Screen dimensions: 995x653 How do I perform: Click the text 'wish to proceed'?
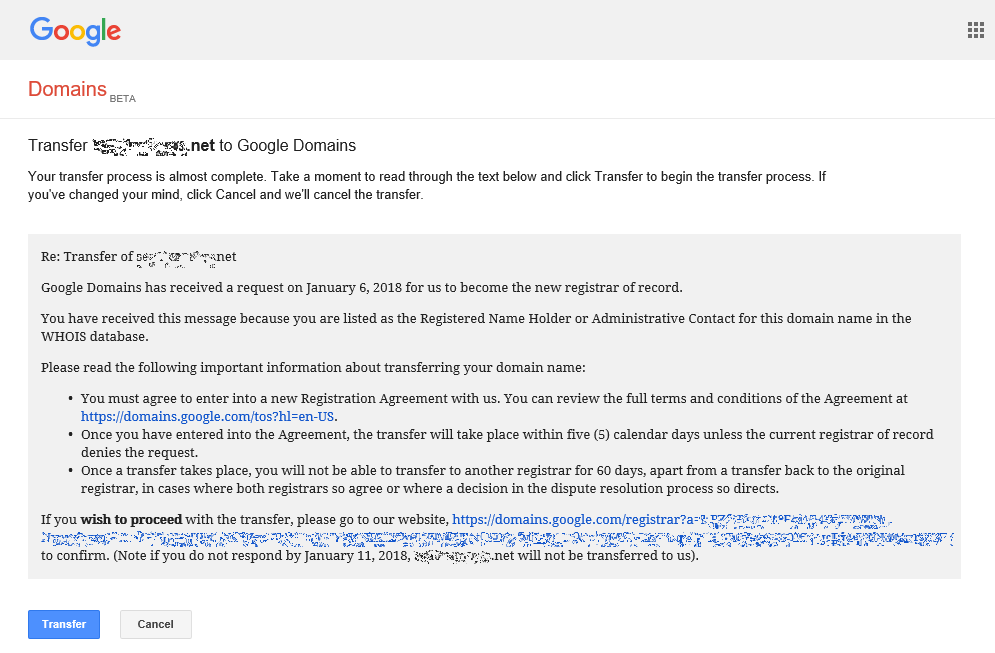(x=131, y=519)
